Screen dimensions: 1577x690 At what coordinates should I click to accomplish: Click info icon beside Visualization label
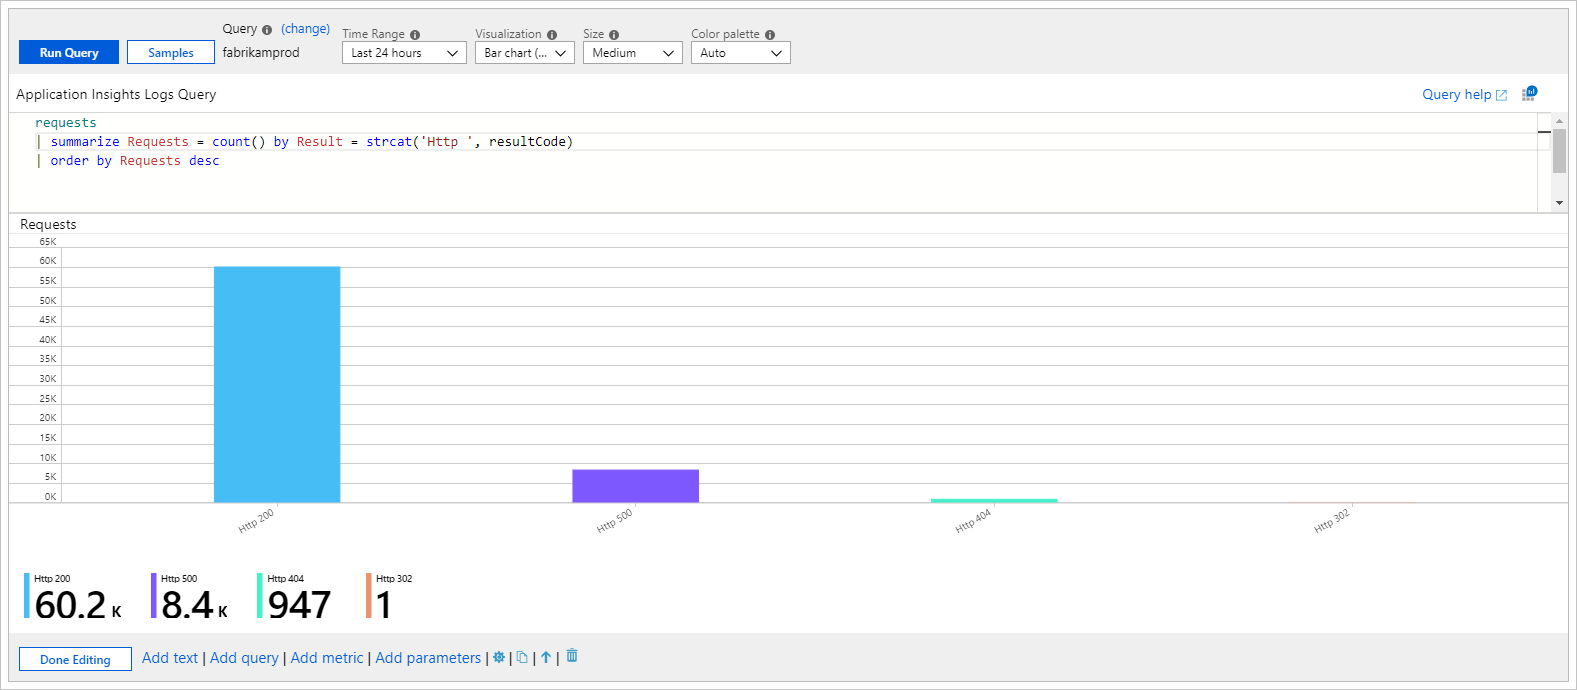pos(552,35)
